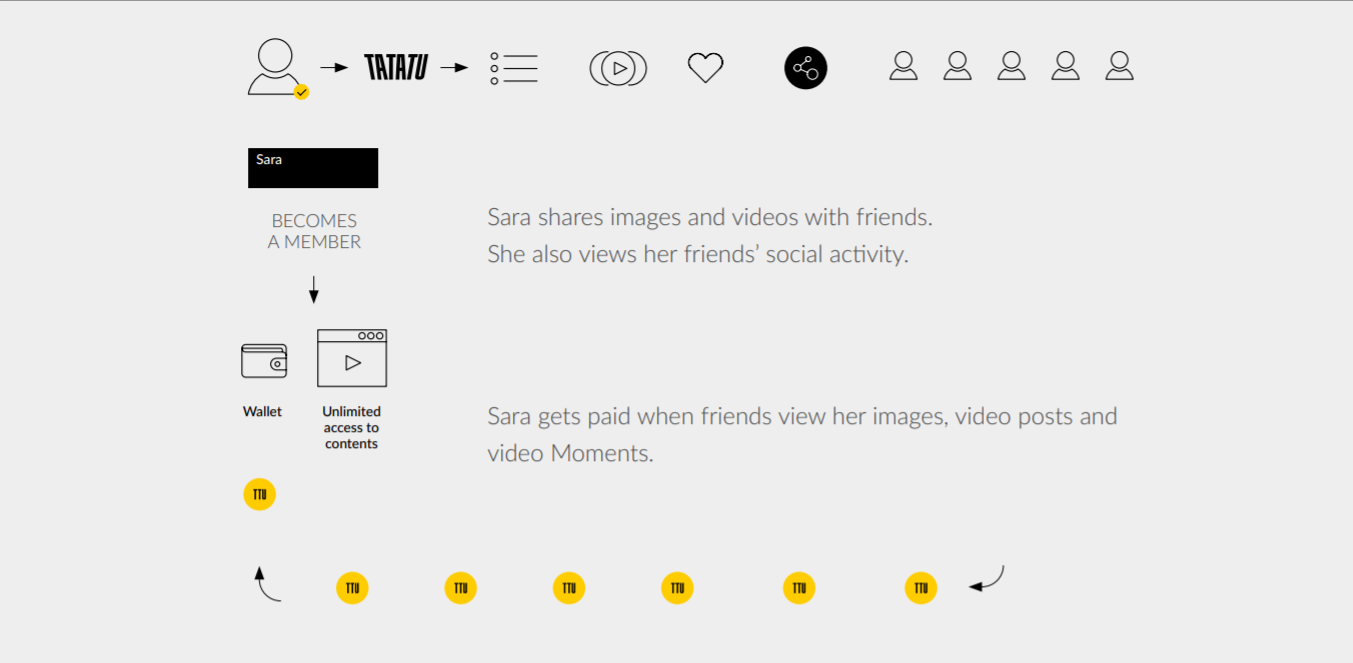
Task: Click the circular play video icon
Action: pos(618,68)
